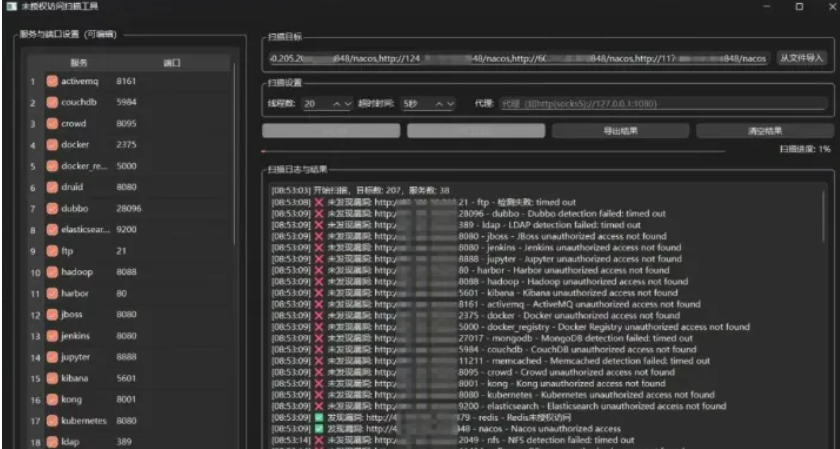The height and width of the screenshot is (449, 840).
Task: Toggle the crowd service checkbox
Action: click(x=52, y=124)
